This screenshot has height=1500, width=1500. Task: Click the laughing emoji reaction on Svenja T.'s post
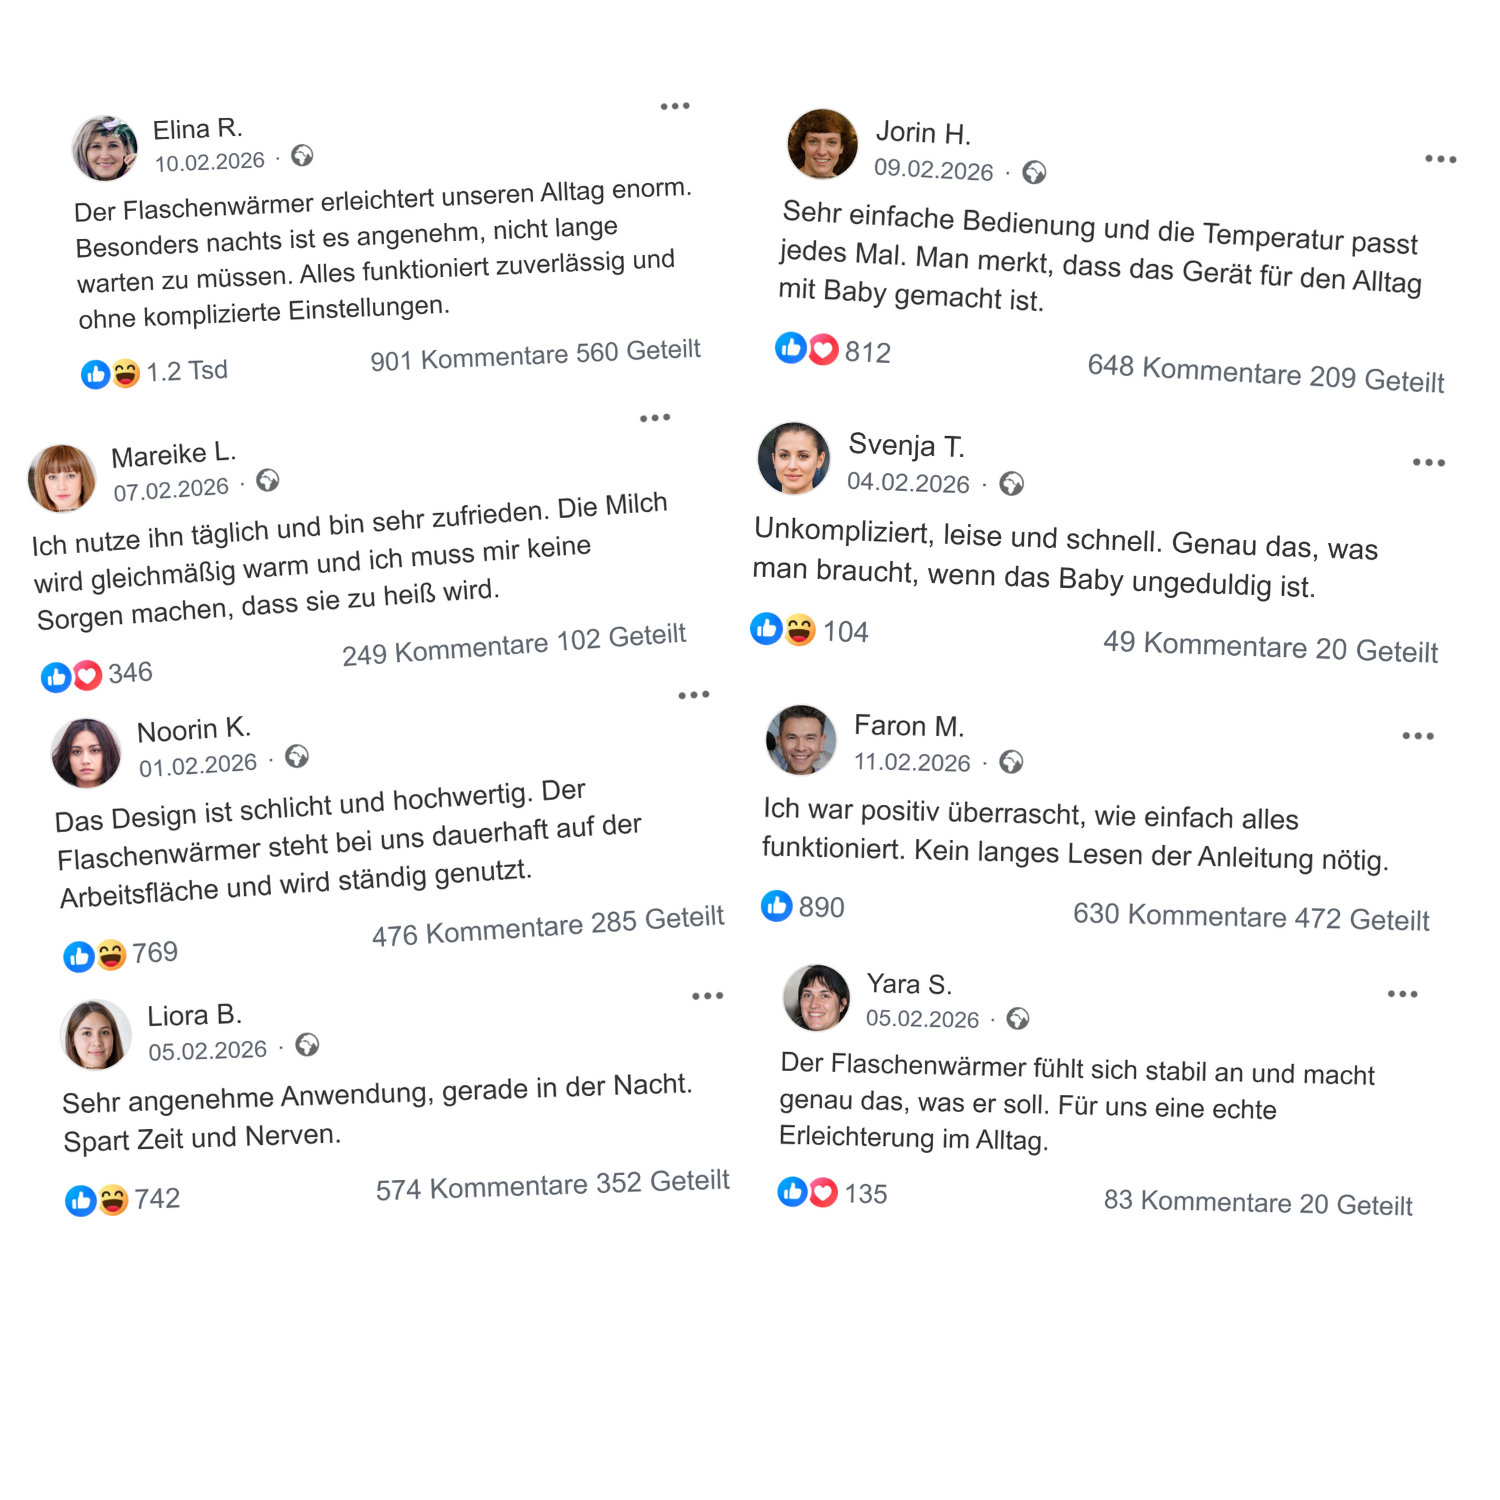coord(800,630)
